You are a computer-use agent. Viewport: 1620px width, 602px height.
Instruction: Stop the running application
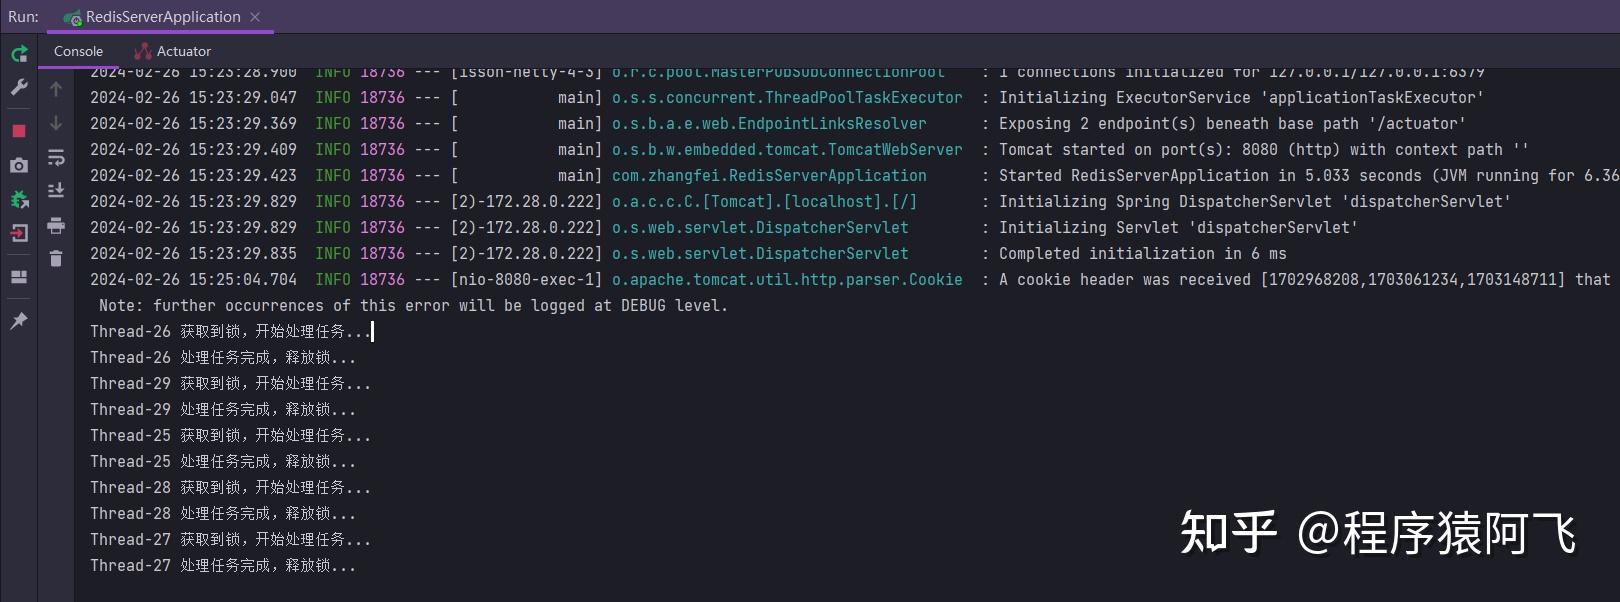pyautogui.click(x=19, y=131)
